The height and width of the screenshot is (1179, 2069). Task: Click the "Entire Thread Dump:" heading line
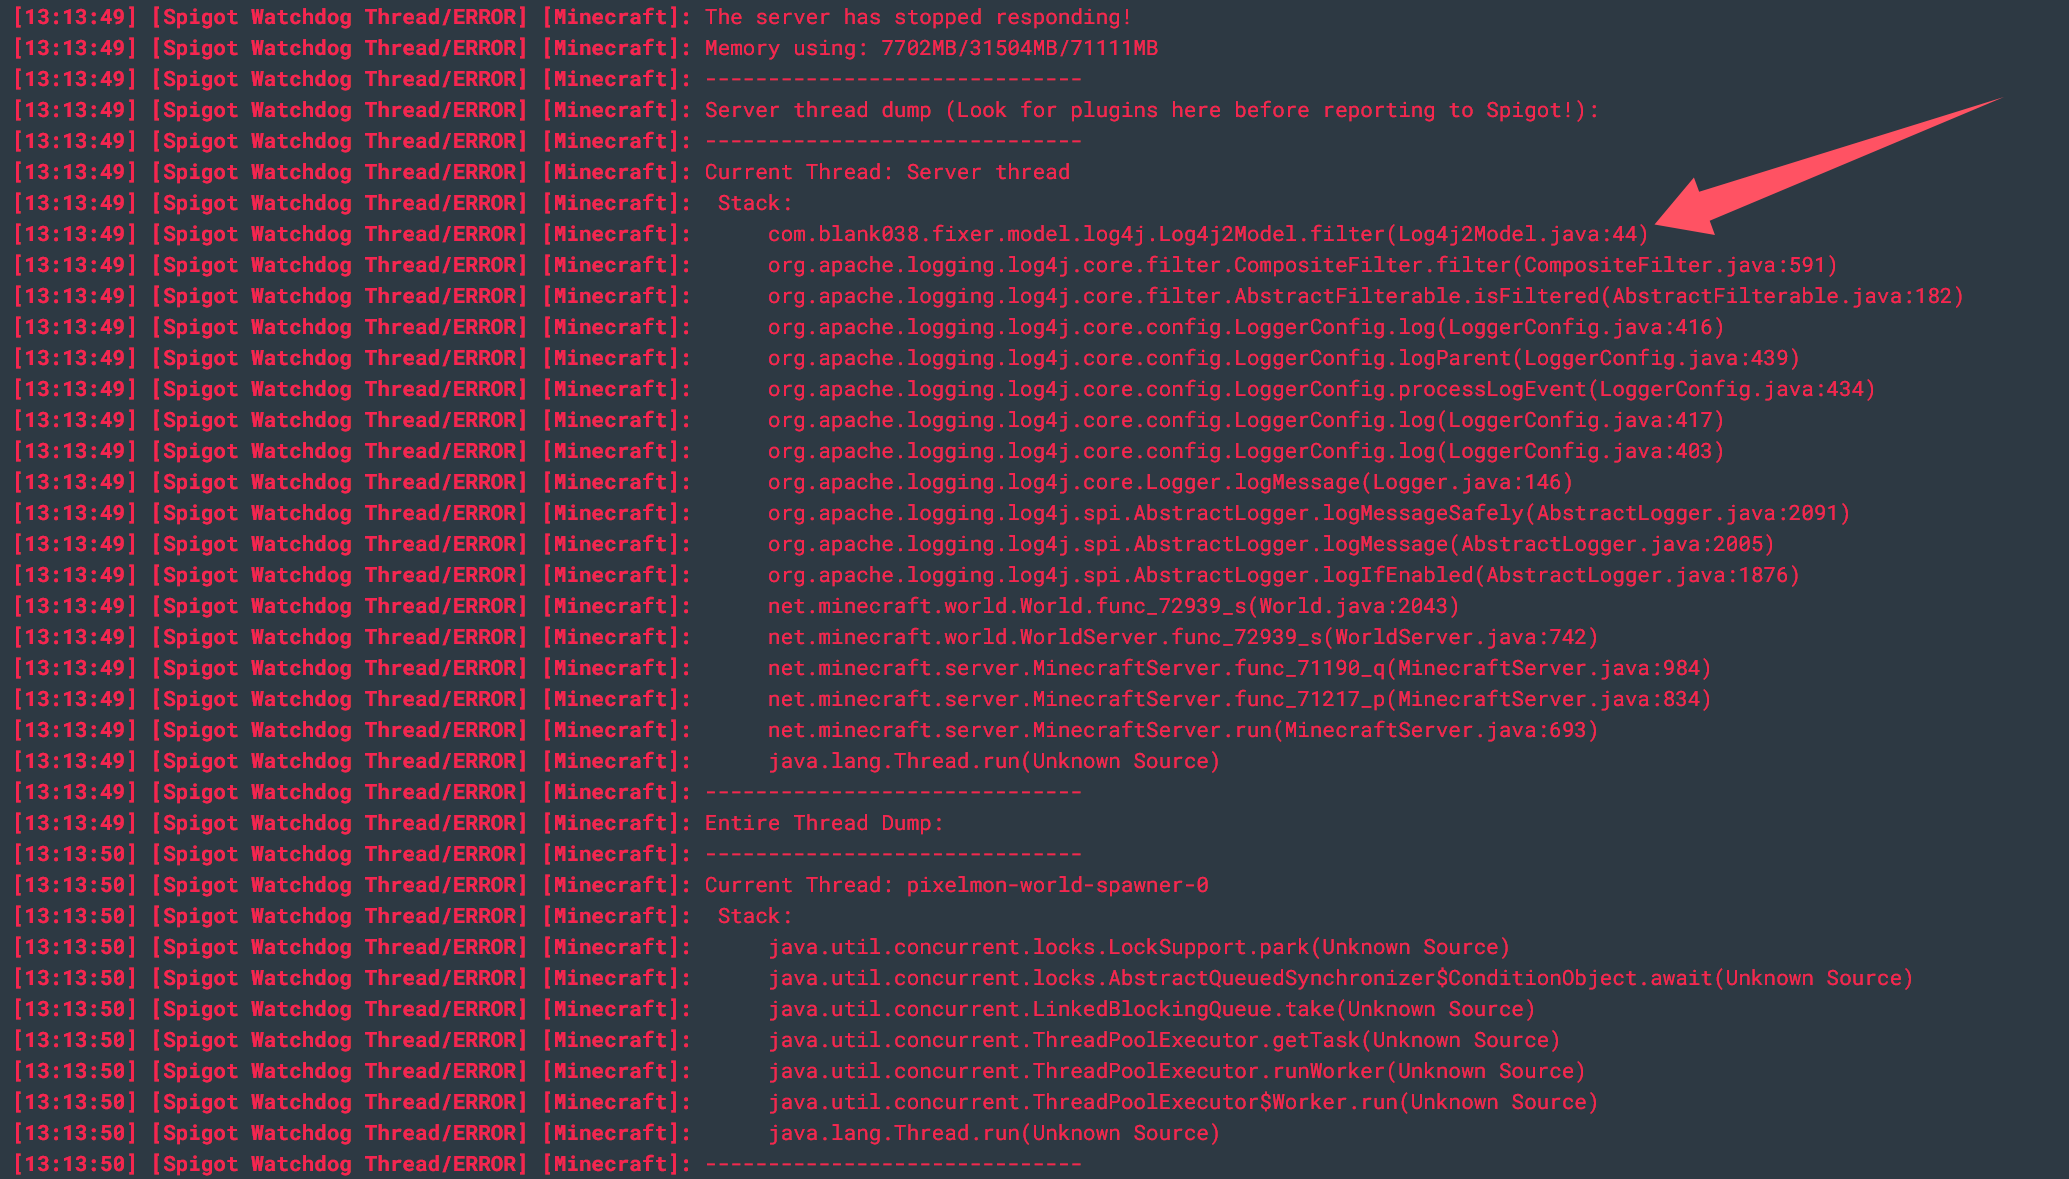[824, 823]
